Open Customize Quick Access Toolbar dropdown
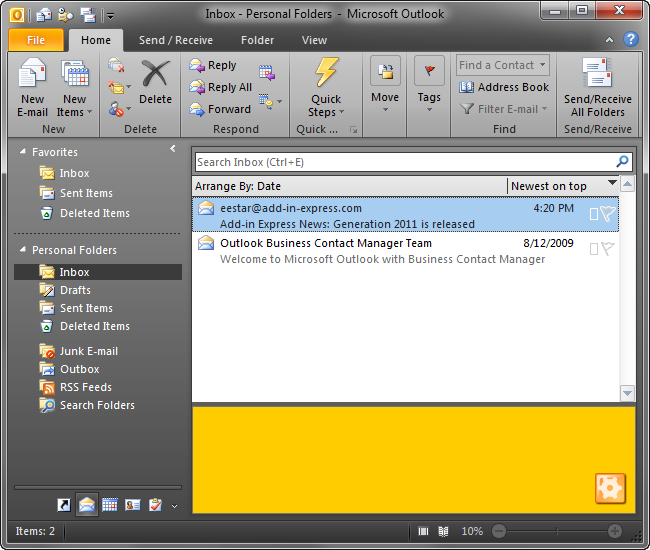Viewport: 650px width, 550px height. pos(110,16)
